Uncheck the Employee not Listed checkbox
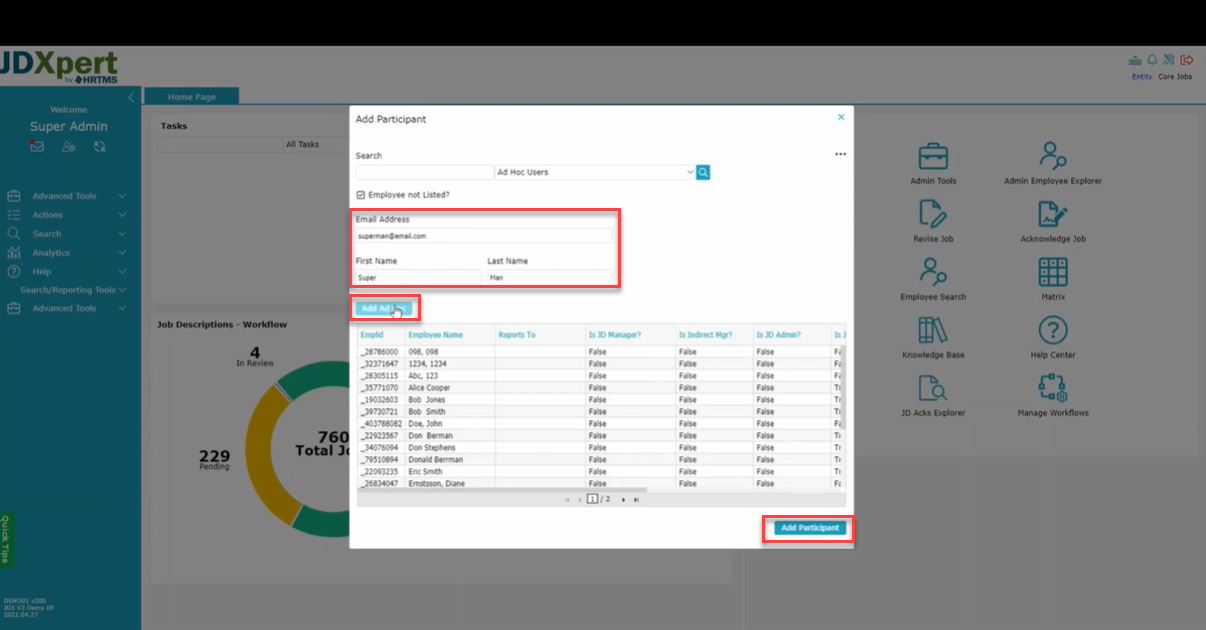The image size is (1206, 630). pyautogui.click(x=361, y=195)
